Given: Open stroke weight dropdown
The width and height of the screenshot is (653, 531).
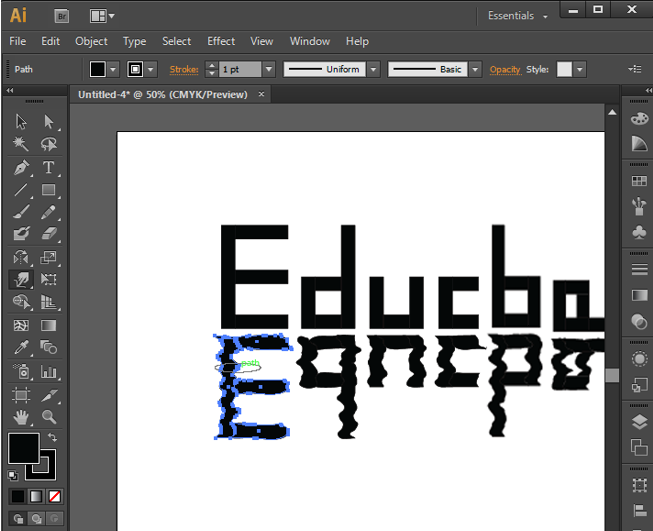Looking at the screenshot, I should pyautogui.click(x=269, y=69).
